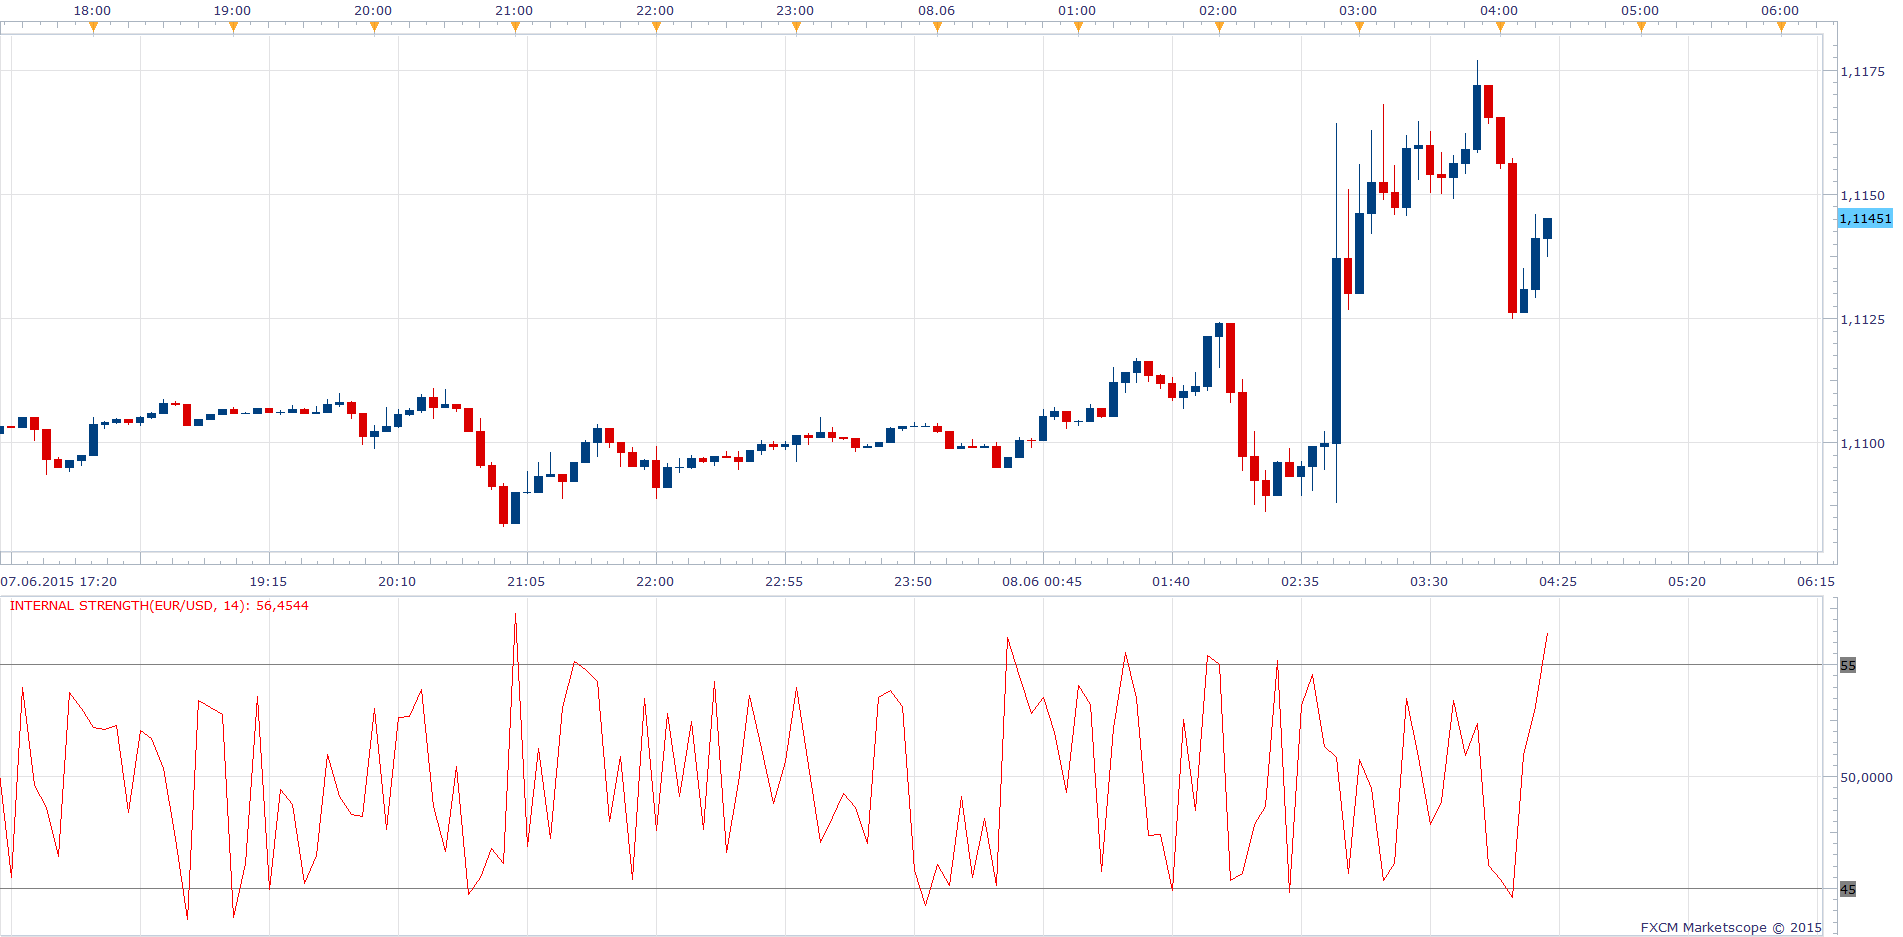Click the 22:55 time axis label
Screen dimensions: 1903x937
click(x=784, y=582)
